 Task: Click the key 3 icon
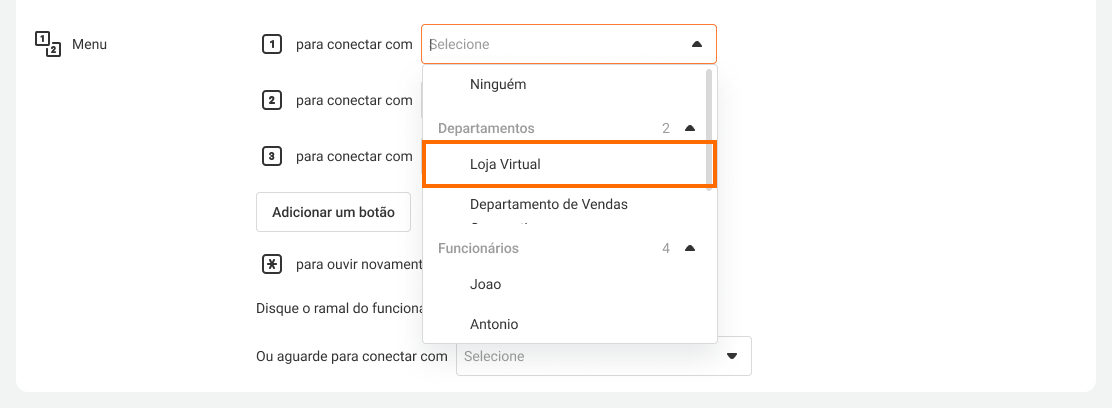(x=271, y=156)
